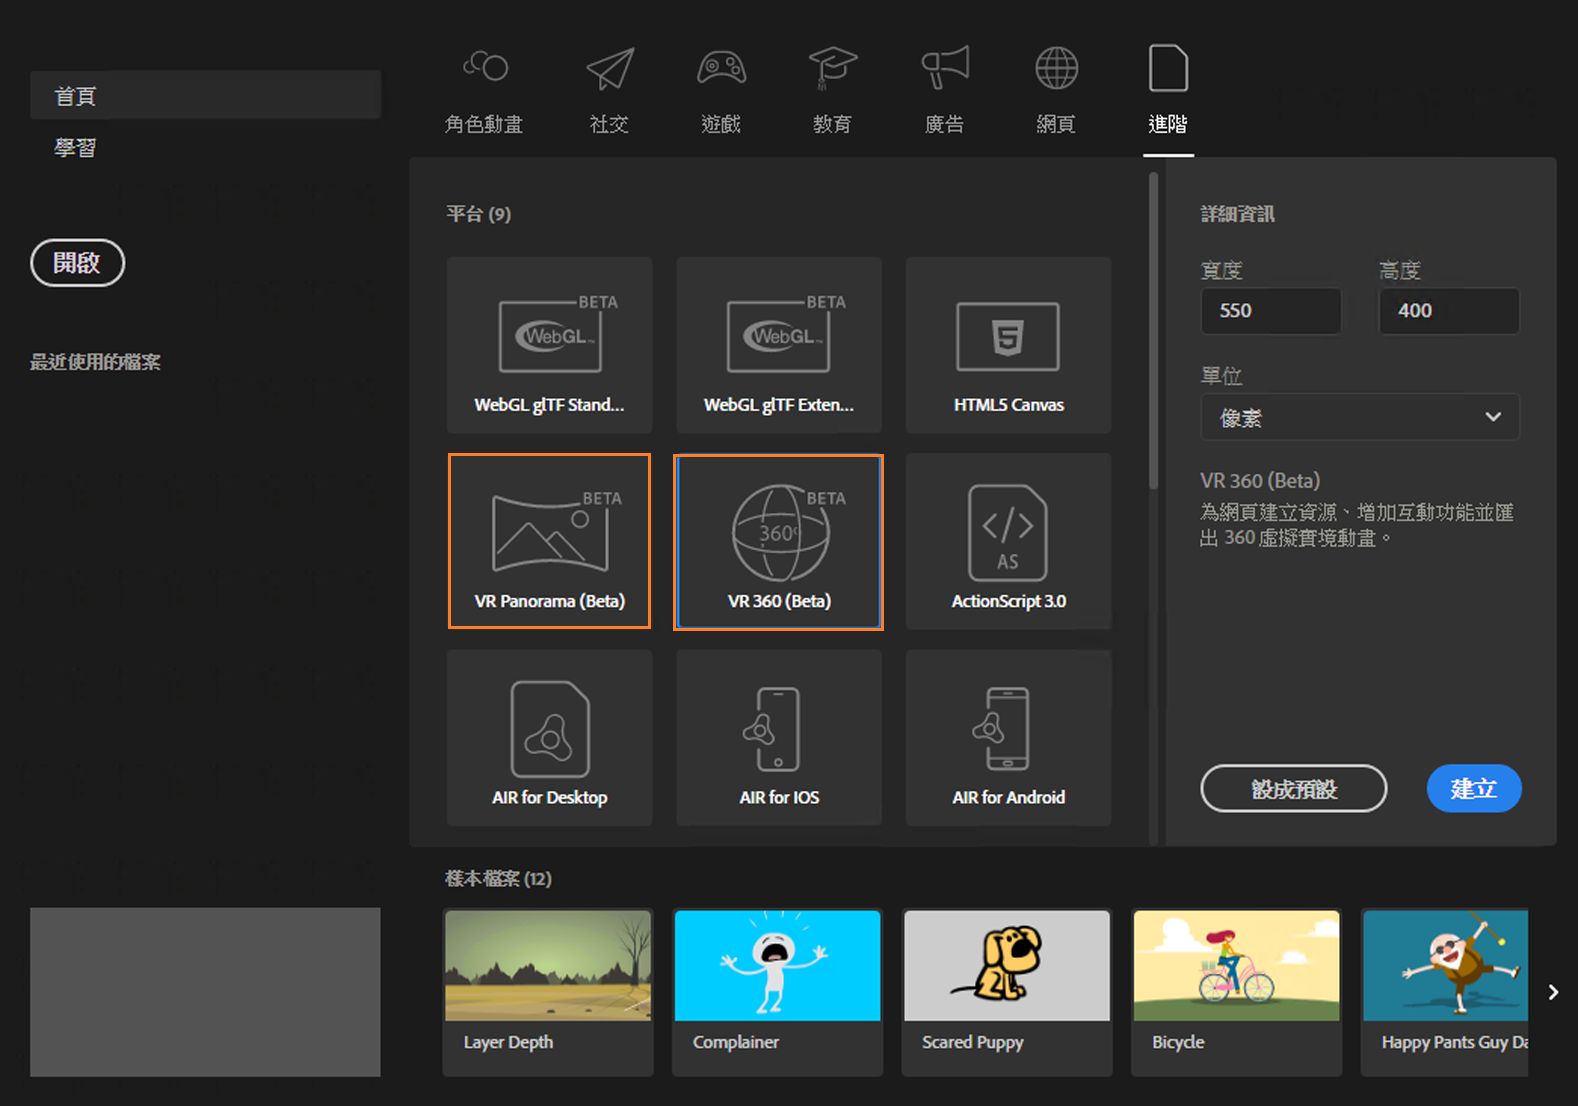Open the 單位 像素 dropdown
Viewport: 1578px width, 1106px height.
click(1360, 417)
